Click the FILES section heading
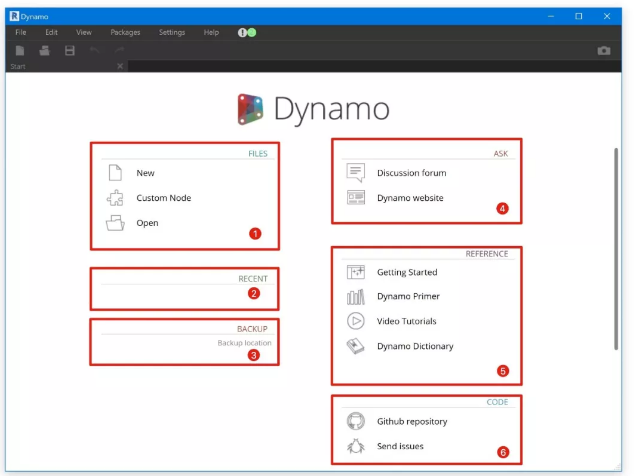 [x=258, y=154]
